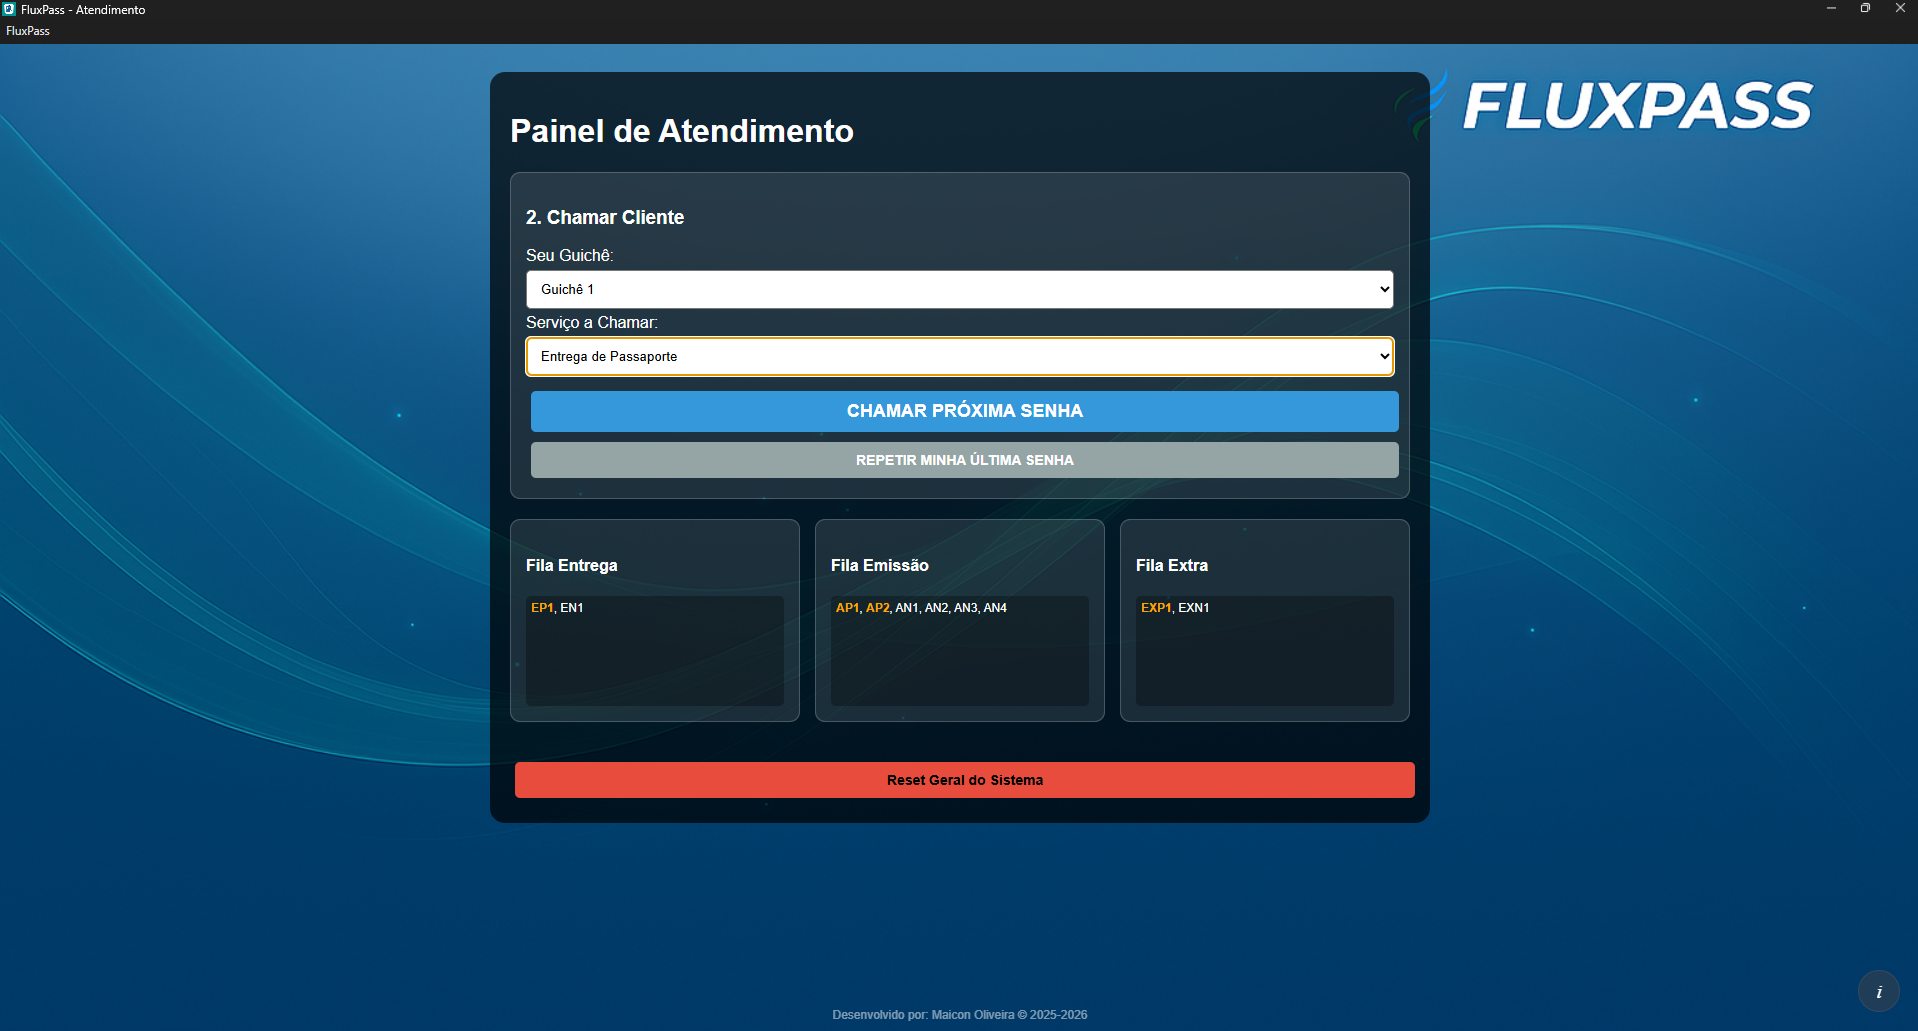Click the Painel de Atendimento heading
1918x1031 pixels.
click(682, 131)
